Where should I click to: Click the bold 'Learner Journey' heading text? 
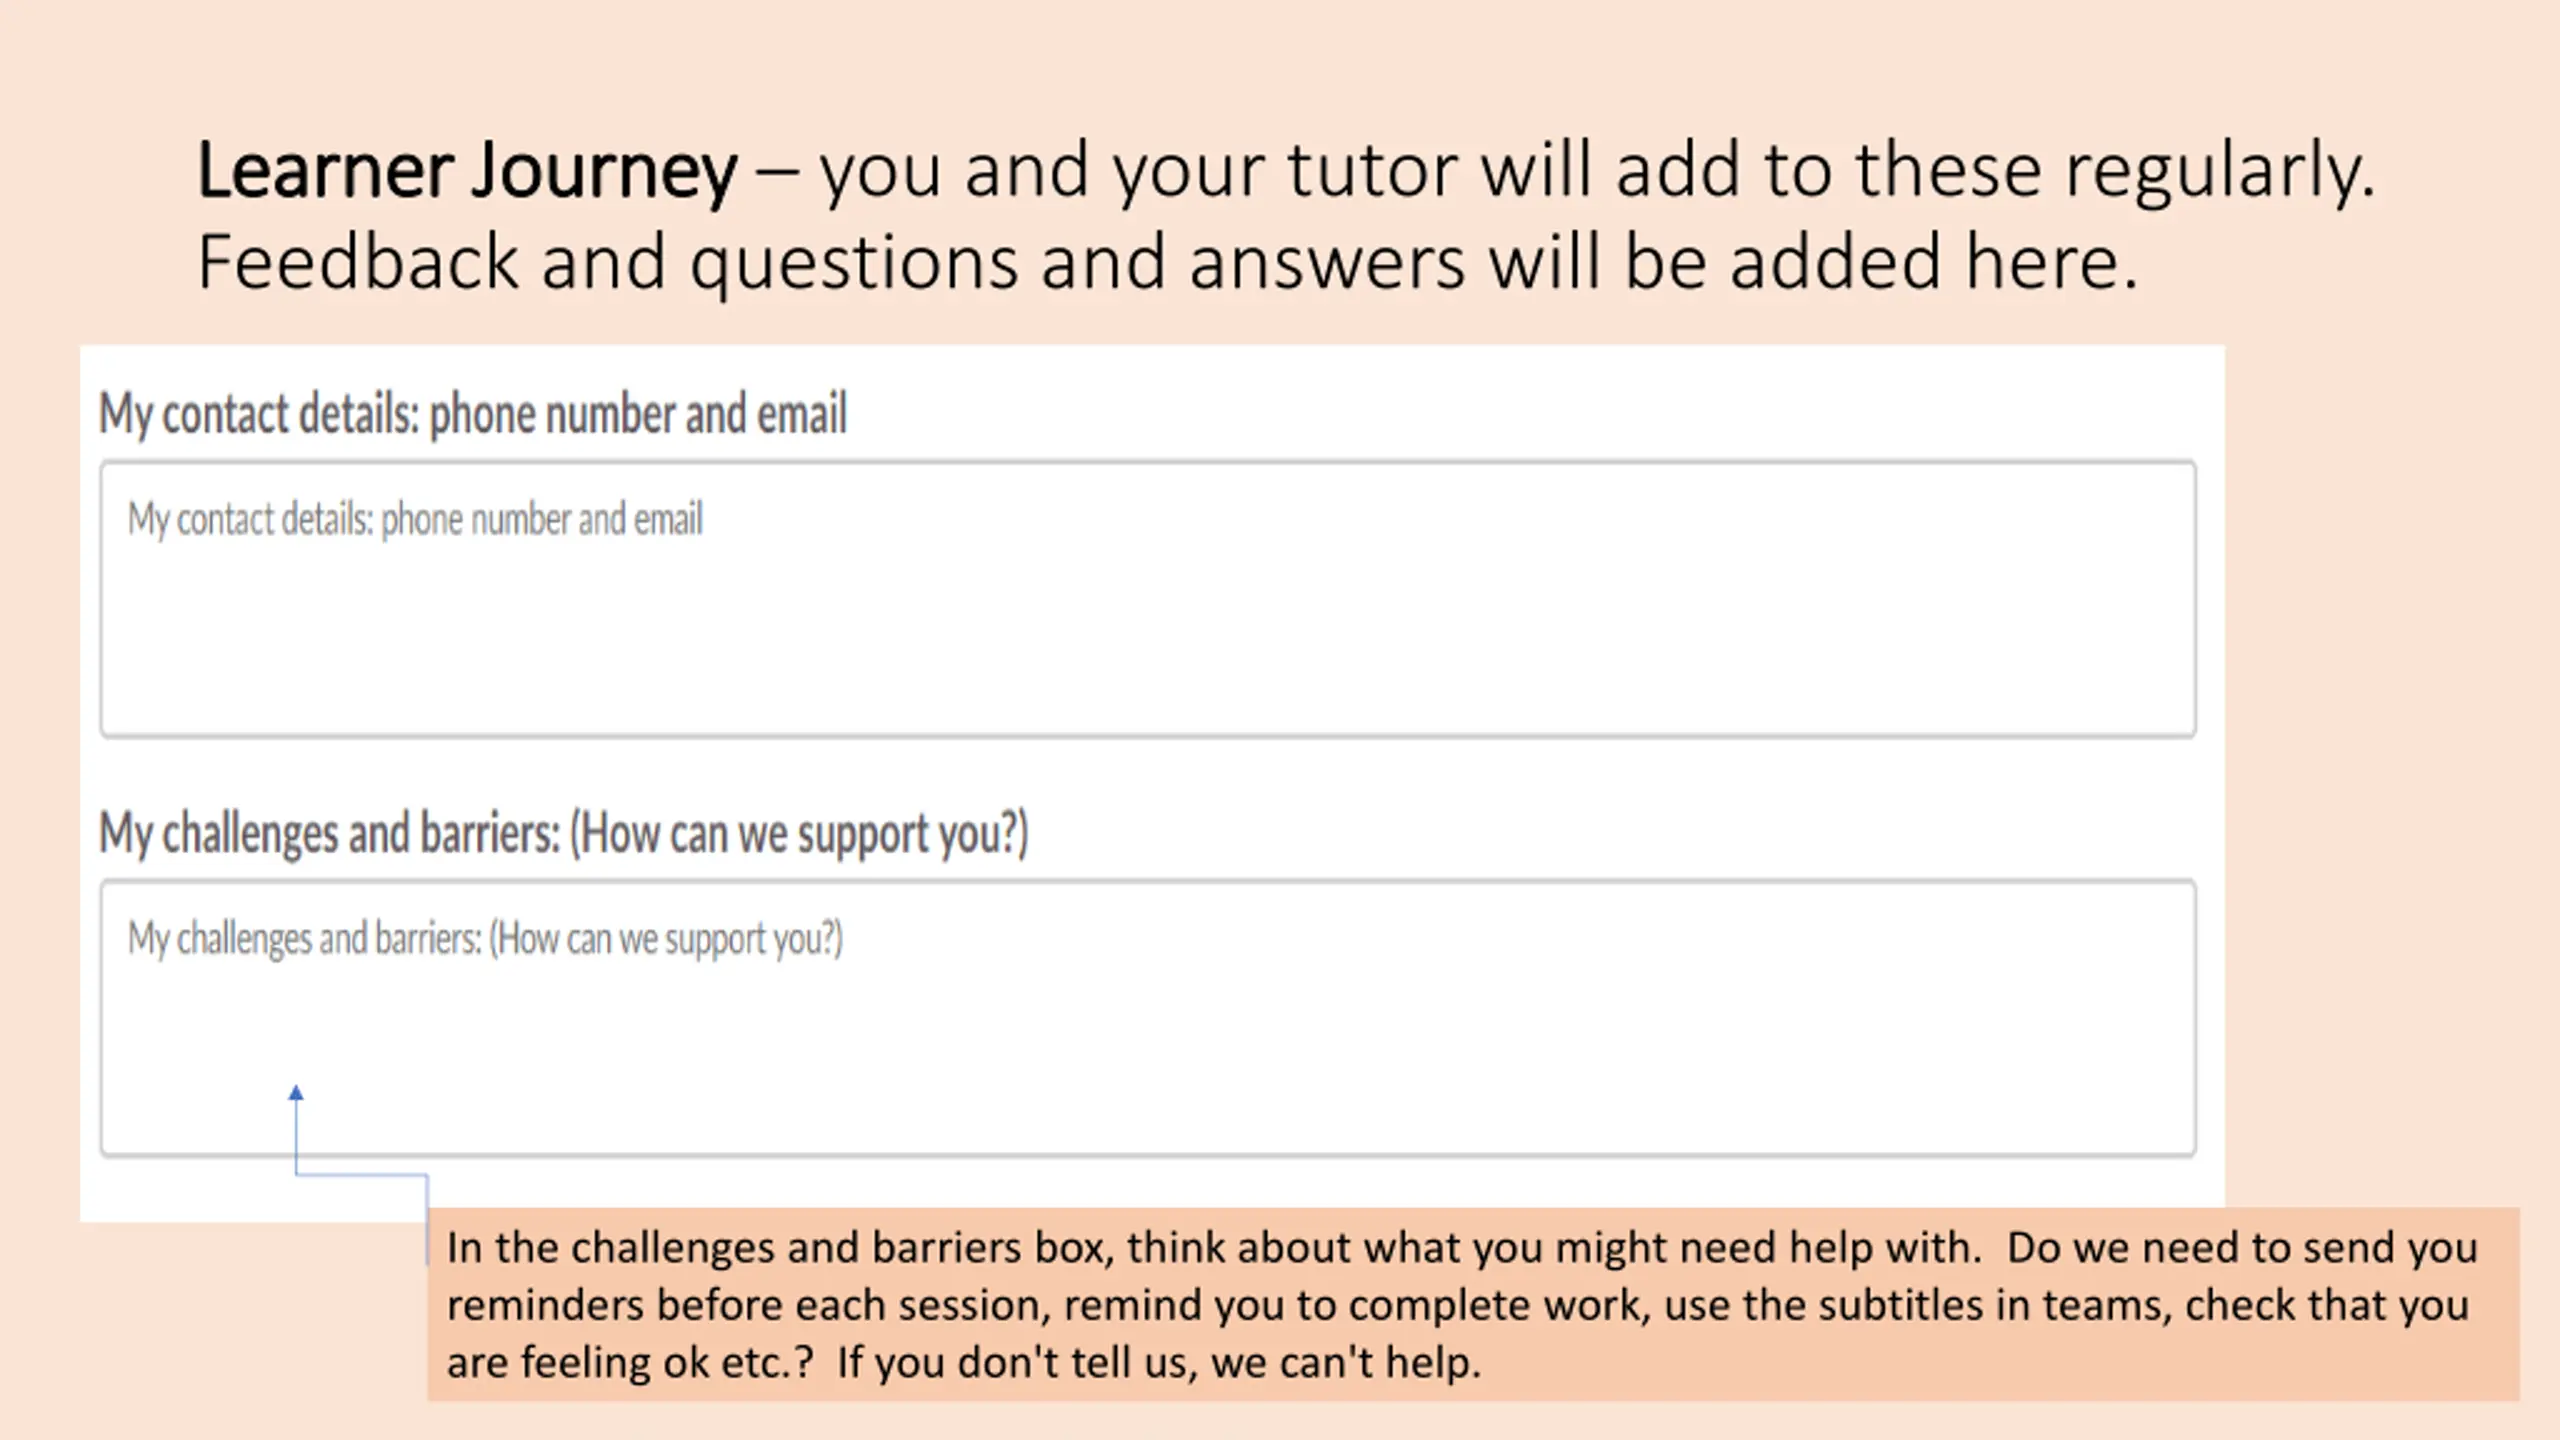(467, 170)
